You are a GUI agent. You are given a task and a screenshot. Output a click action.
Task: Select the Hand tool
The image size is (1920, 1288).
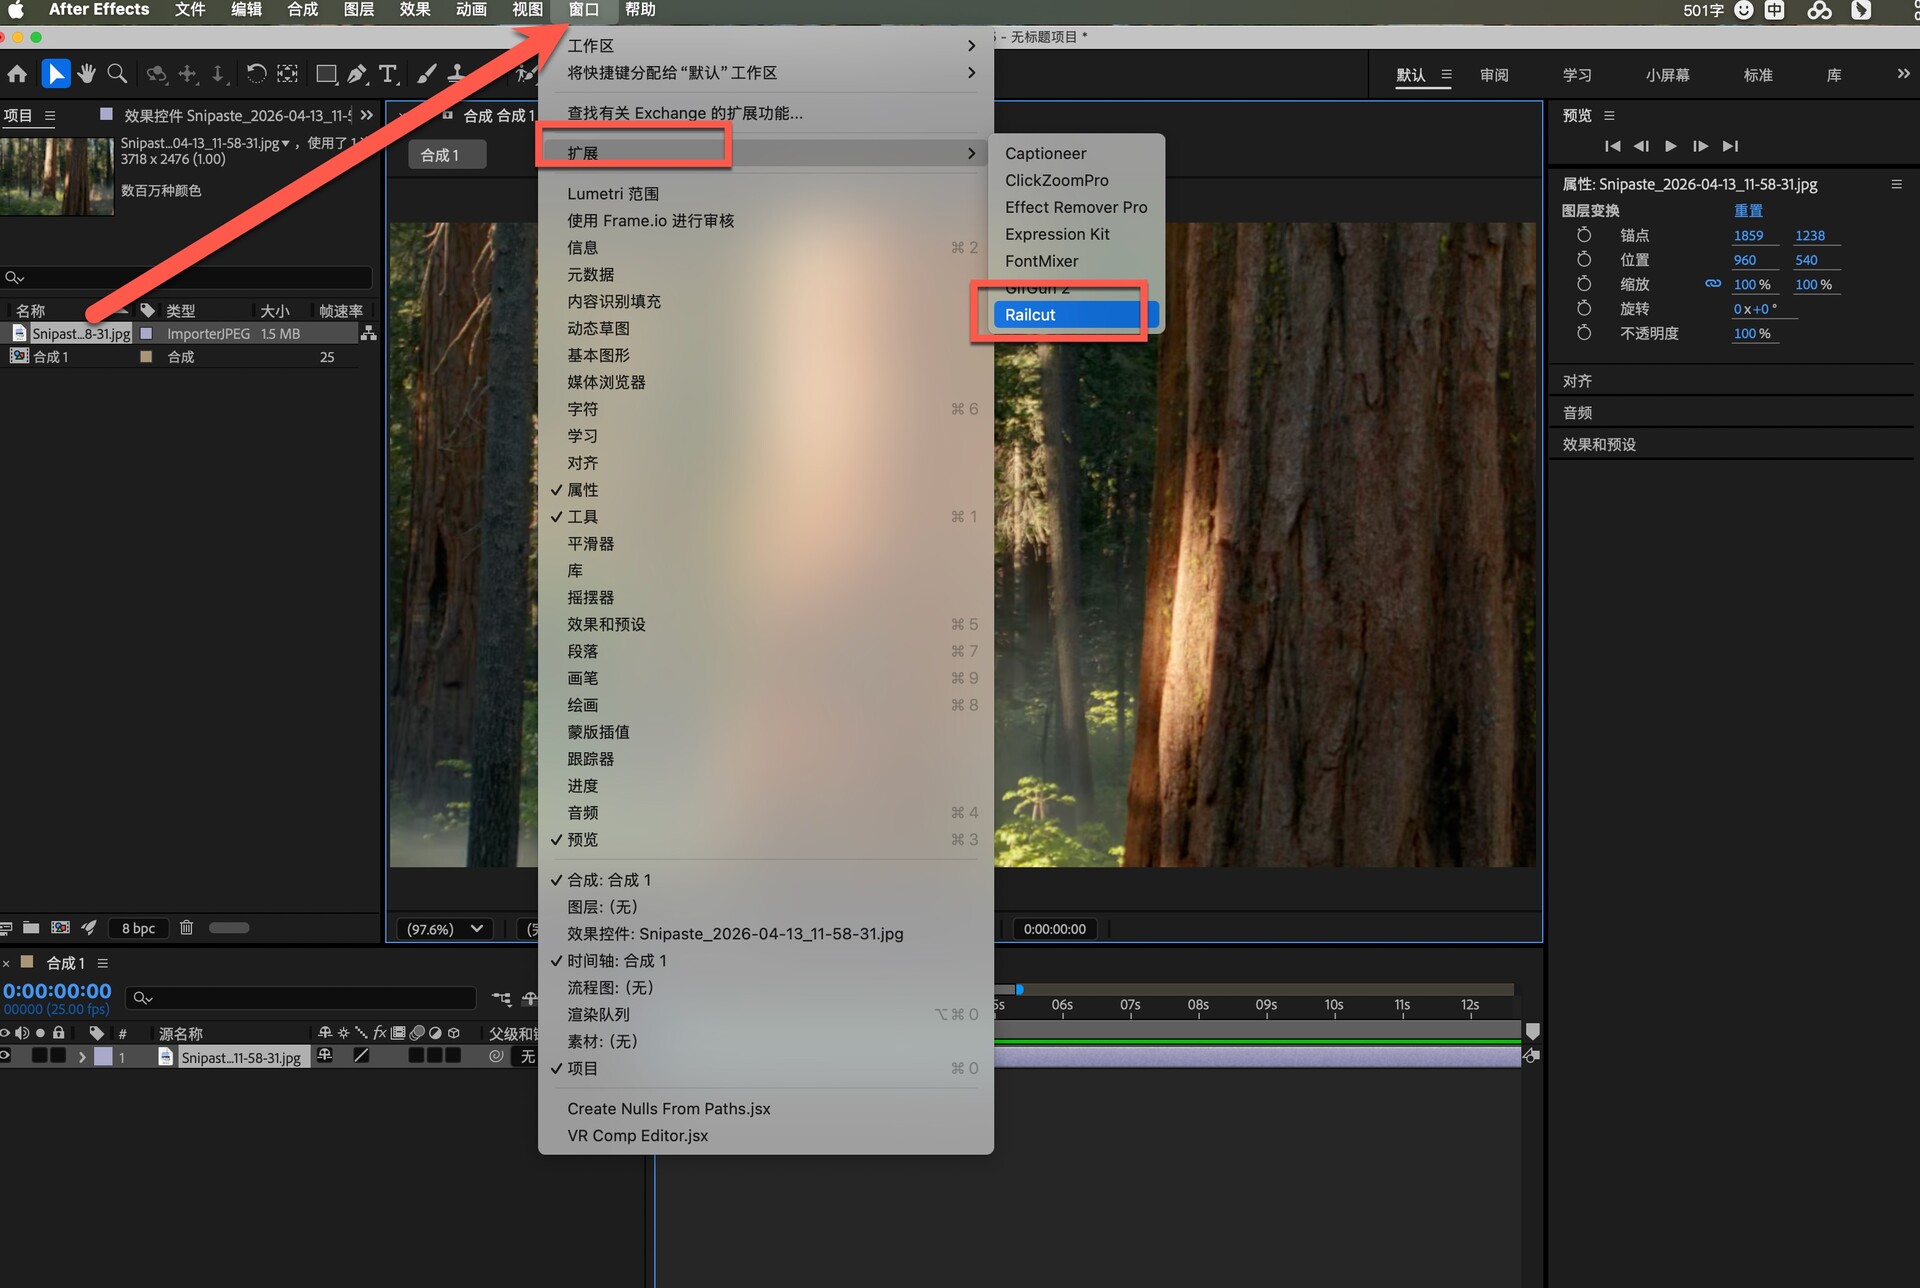86,74
